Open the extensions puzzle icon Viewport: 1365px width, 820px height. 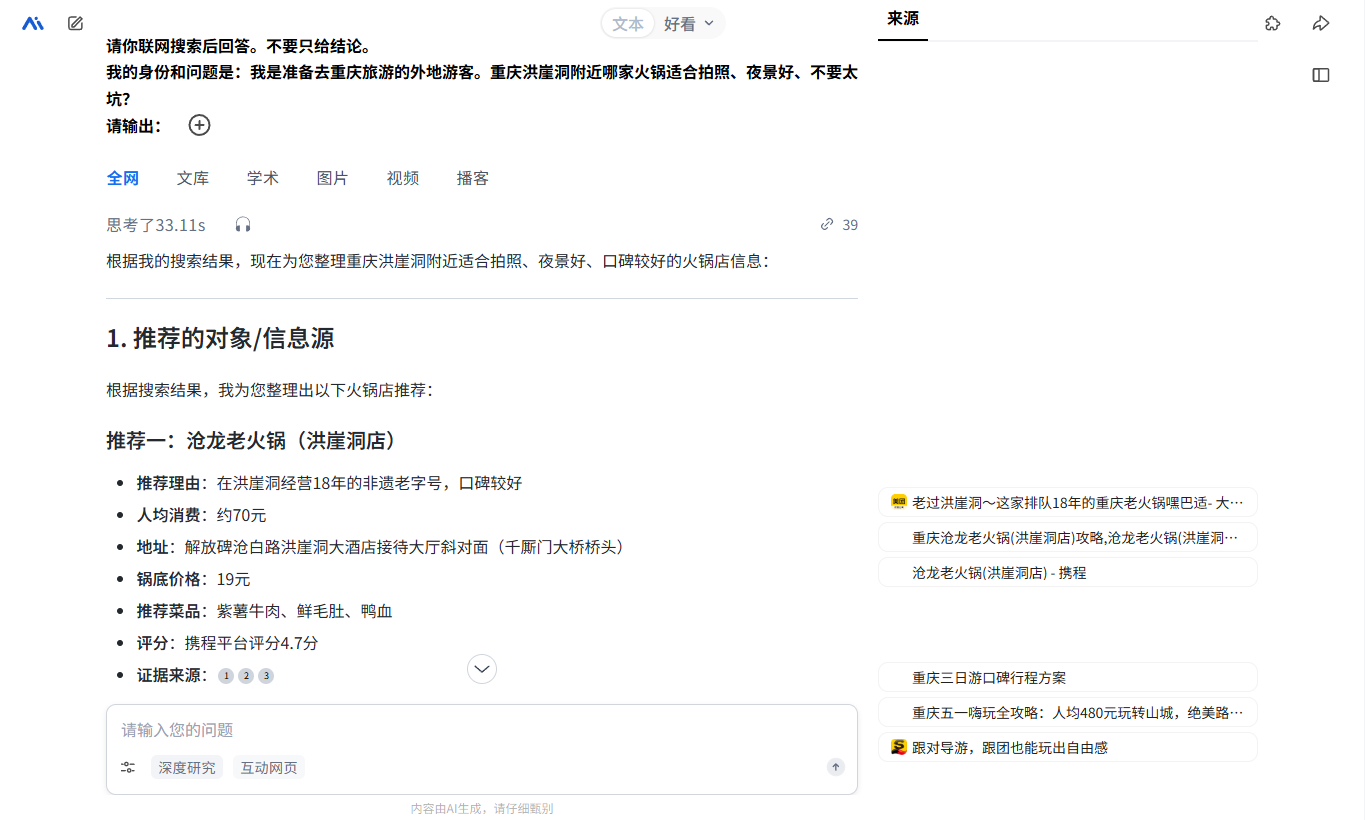(1272, 23)
